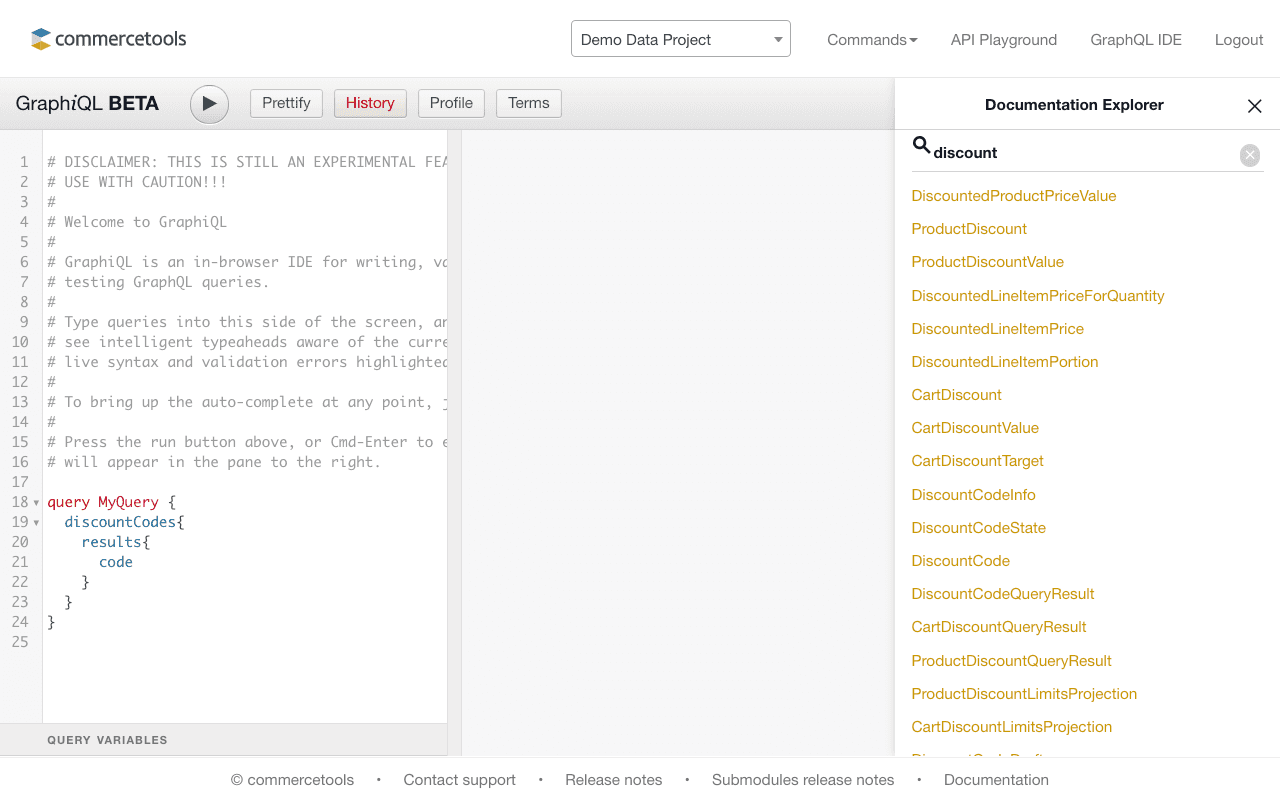Open the Release notes footer link

click(x=613, y=780)
